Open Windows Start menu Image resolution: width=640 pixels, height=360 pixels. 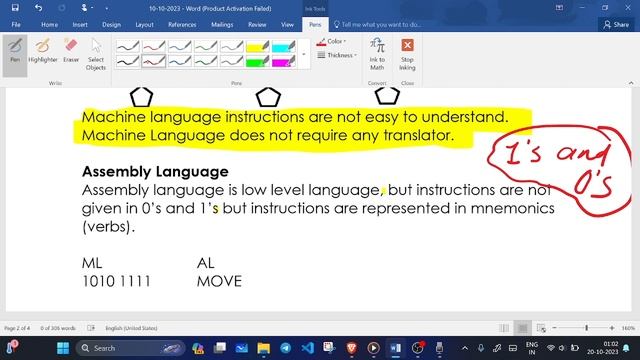click(63, 348)
